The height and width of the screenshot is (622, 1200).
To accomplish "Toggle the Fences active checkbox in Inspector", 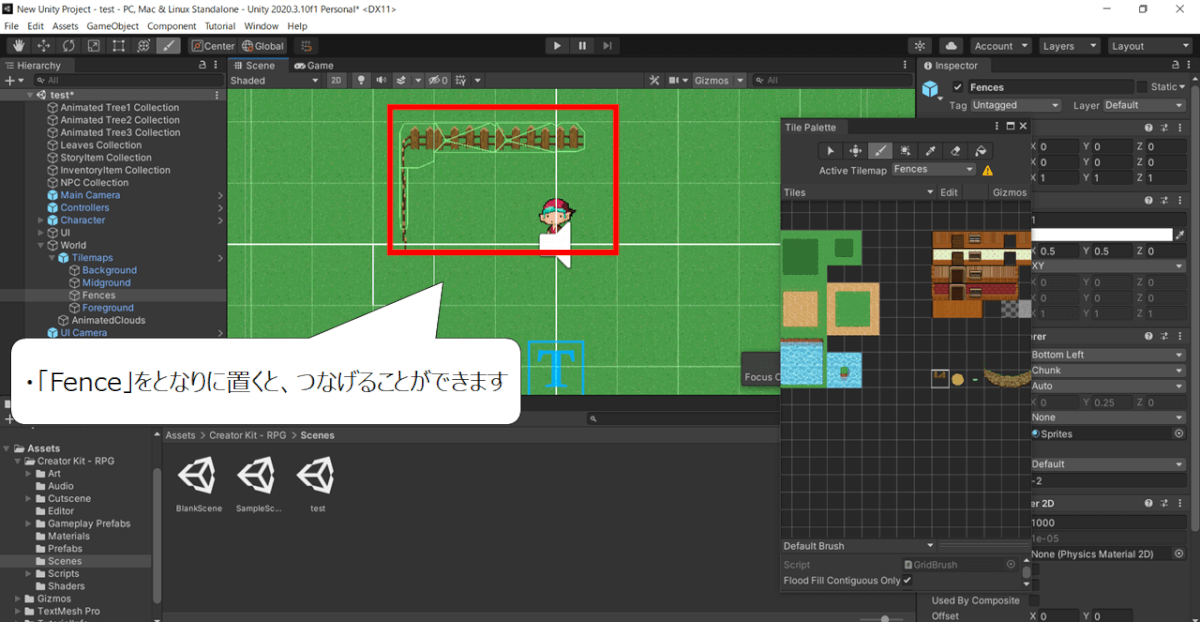I will pyautogui.click(x=958, y=87).
